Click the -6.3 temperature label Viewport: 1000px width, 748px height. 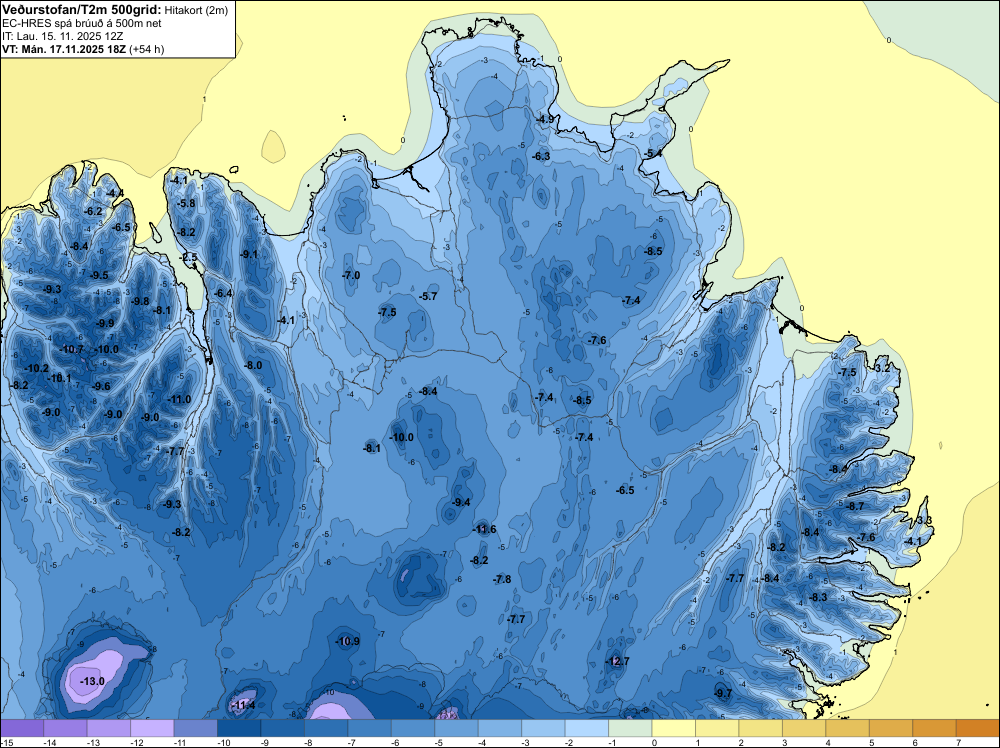click(541, 156)
